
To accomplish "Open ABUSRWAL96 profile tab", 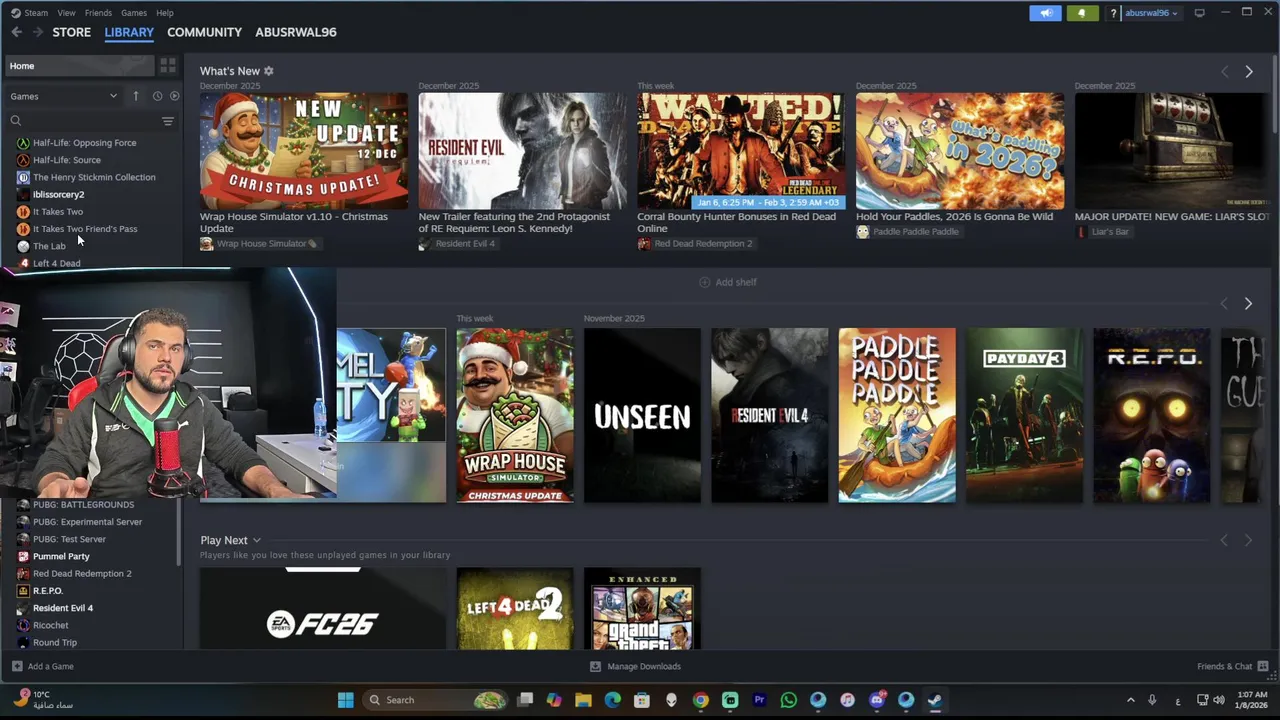I will pyautogui.click(x=295, y=32).
